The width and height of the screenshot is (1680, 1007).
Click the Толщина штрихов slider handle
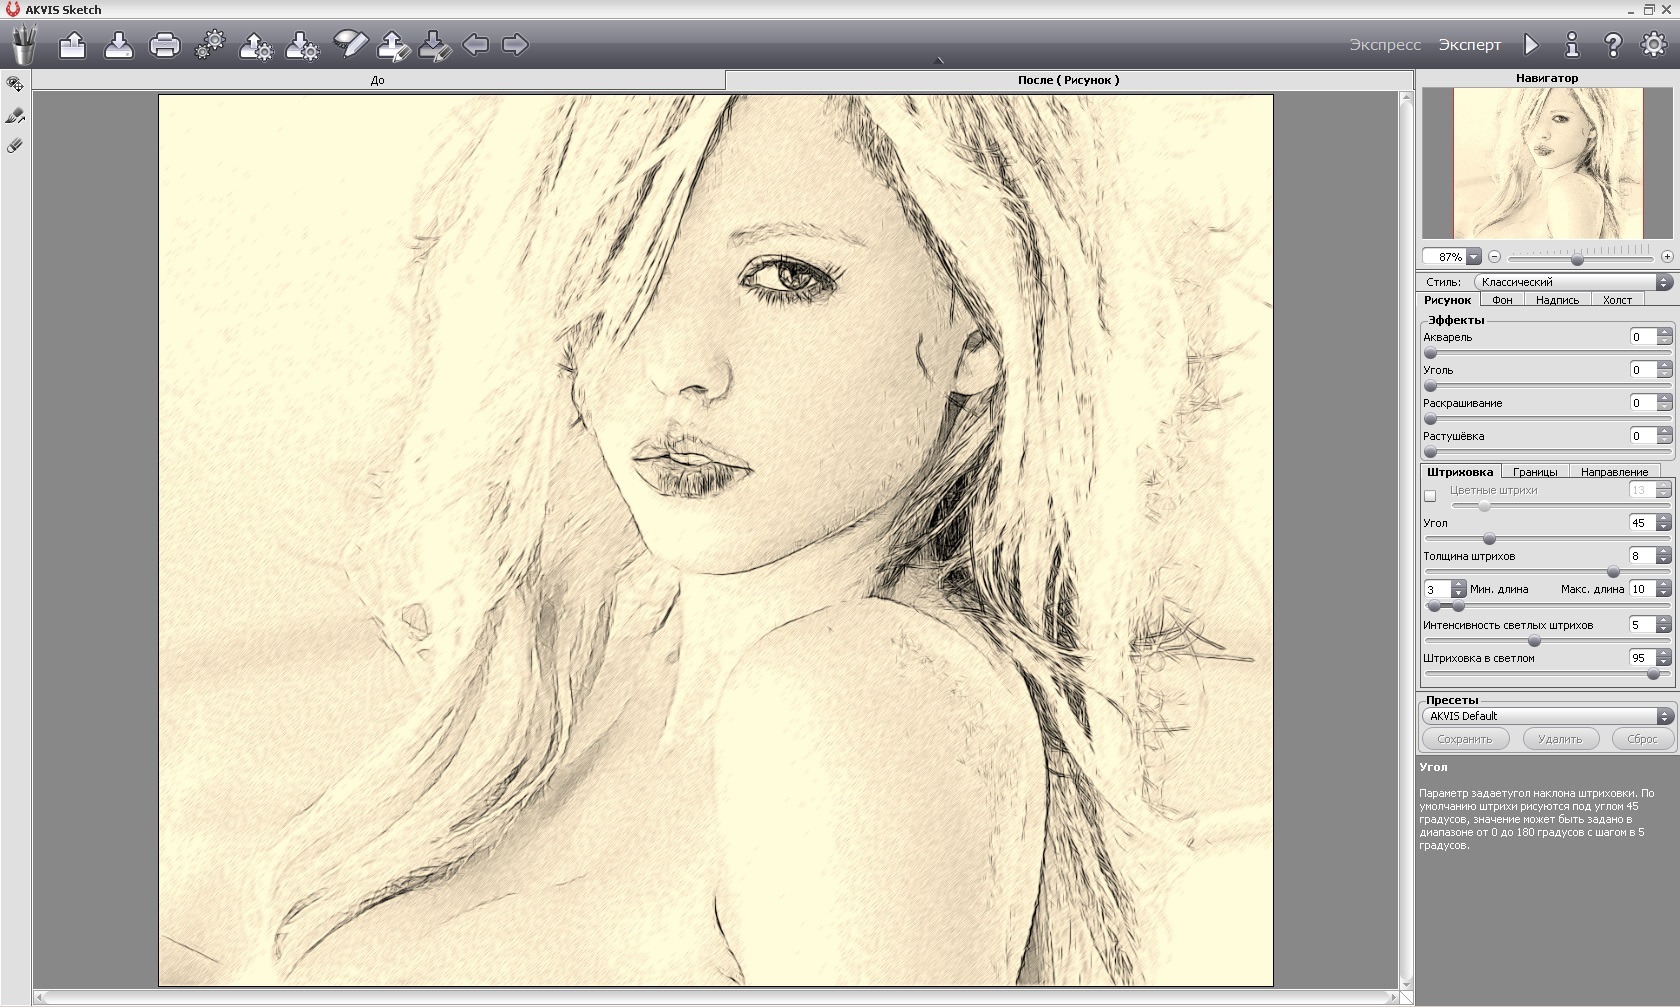pos(1613,572)
